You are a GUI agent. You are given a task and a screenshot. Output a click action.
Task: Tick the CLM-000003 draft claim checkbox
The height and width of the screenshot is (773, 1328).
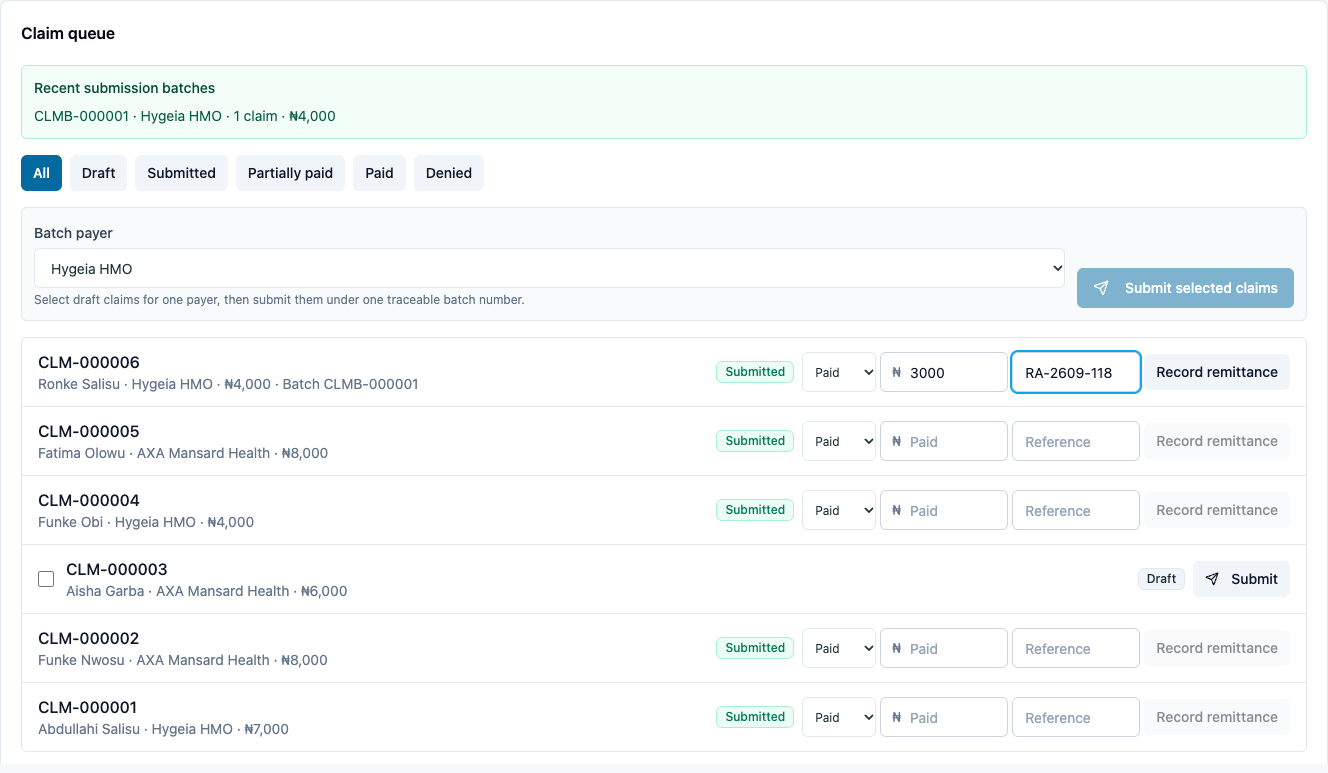[x=46, y=579]
